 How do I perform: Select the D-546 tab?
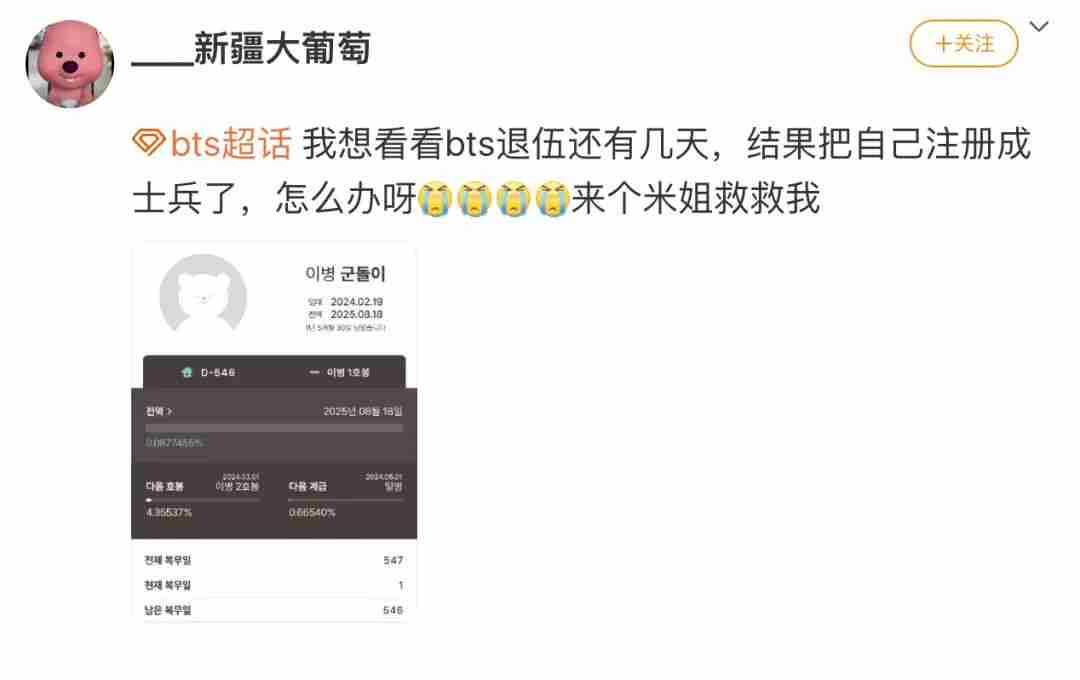209,372
